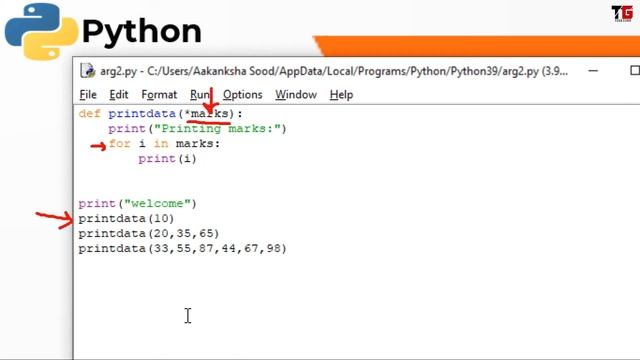Maximize the arg2.py editor window
This screenshot has height=360, width=640.
point(635,71)
